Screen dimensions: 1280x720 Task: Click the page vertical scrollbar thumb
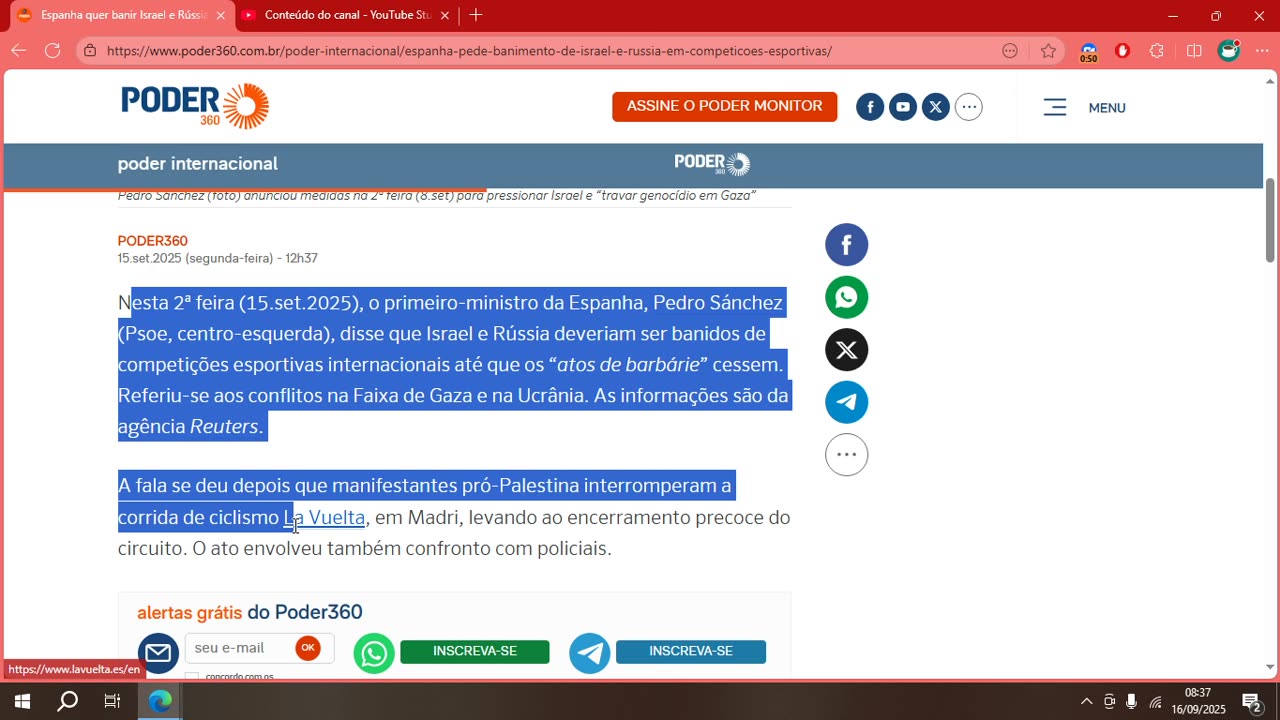coord(1271,220)
